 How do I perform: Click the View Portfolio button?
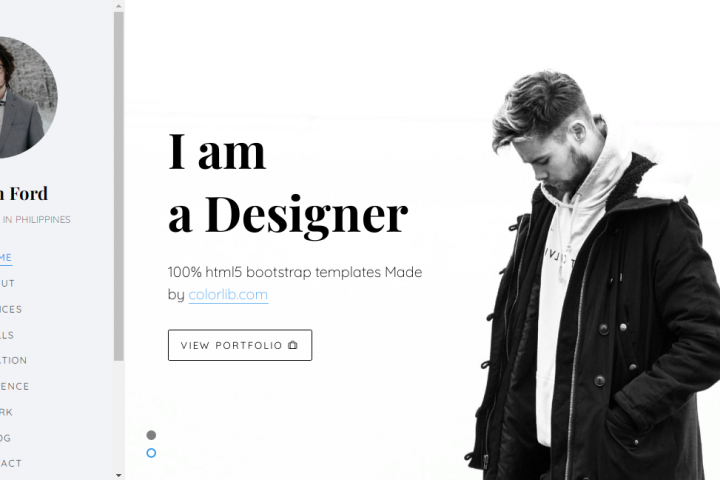coord(240,345)
